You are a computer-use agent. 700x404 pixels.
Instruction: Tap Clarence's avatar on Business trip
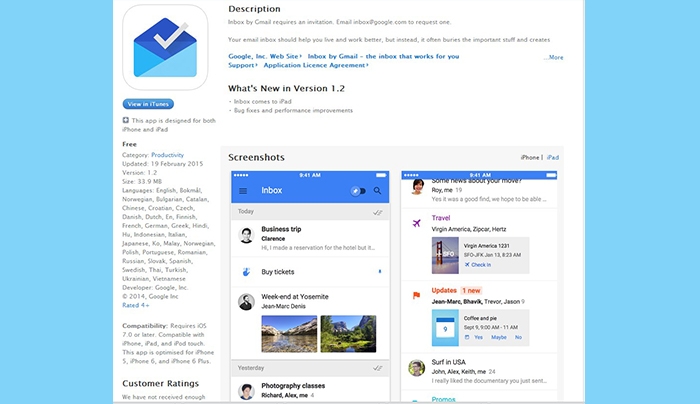pyautogui.click(x=246, y=235)
